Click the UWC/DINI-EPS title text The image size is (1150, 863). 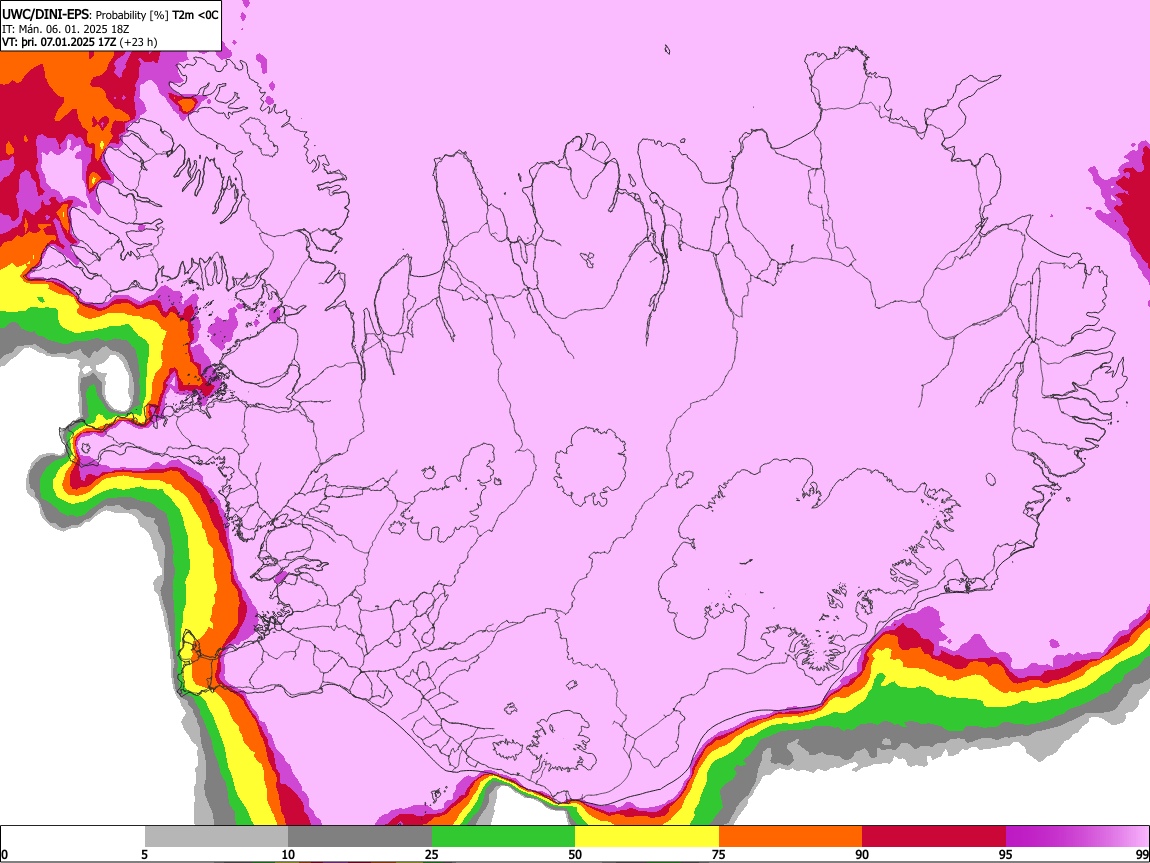tap(45, 14)
